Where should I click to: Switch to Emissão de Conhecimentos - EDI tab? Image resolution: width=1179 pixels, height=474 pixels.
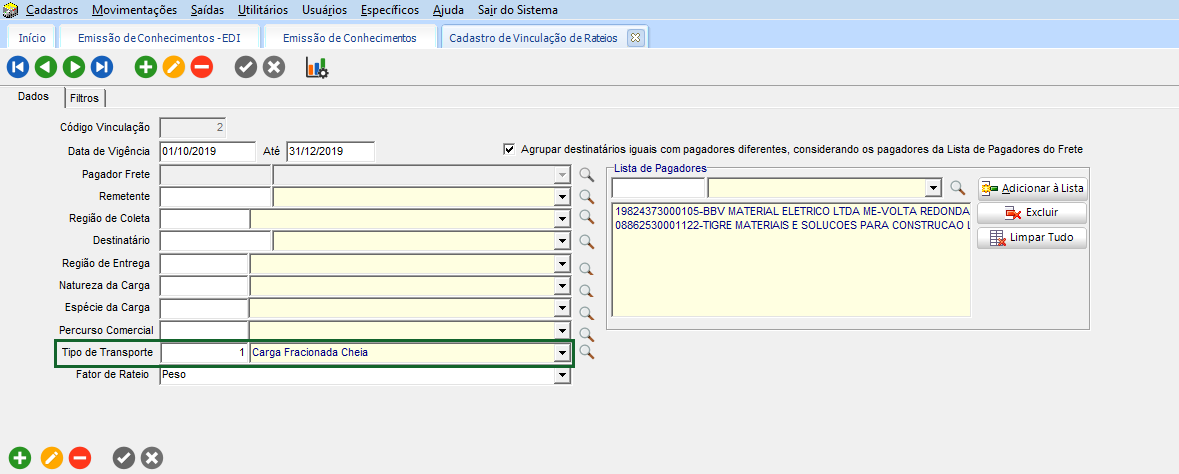[158, 38]
